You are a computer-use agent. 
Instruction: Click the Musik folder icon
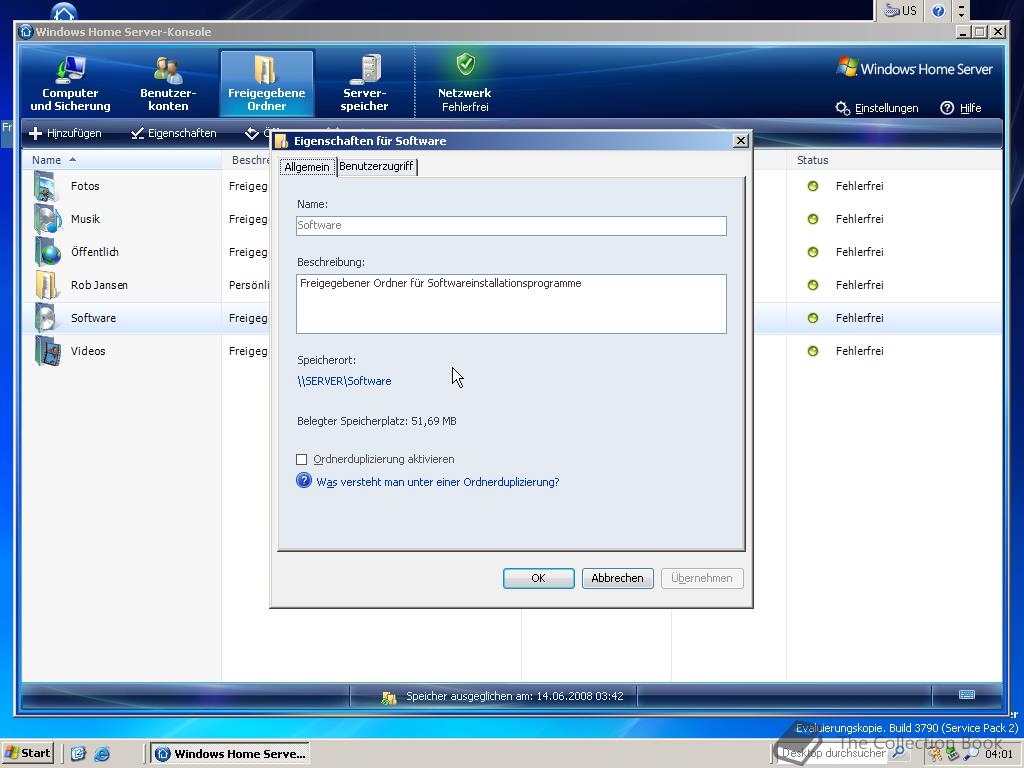pos(47,219)
